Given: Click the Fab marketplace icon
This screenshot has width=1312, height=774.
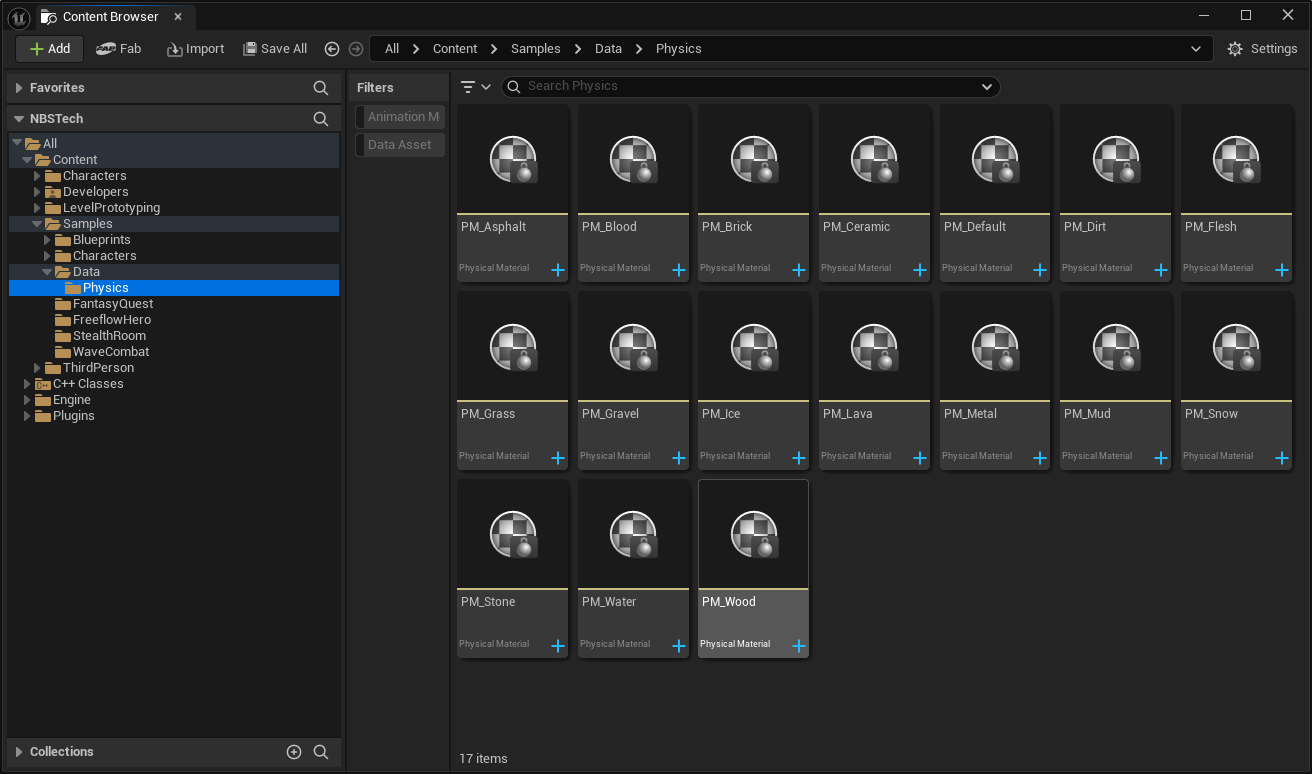Looking at the screenshot, I should (x=106, y=49).
